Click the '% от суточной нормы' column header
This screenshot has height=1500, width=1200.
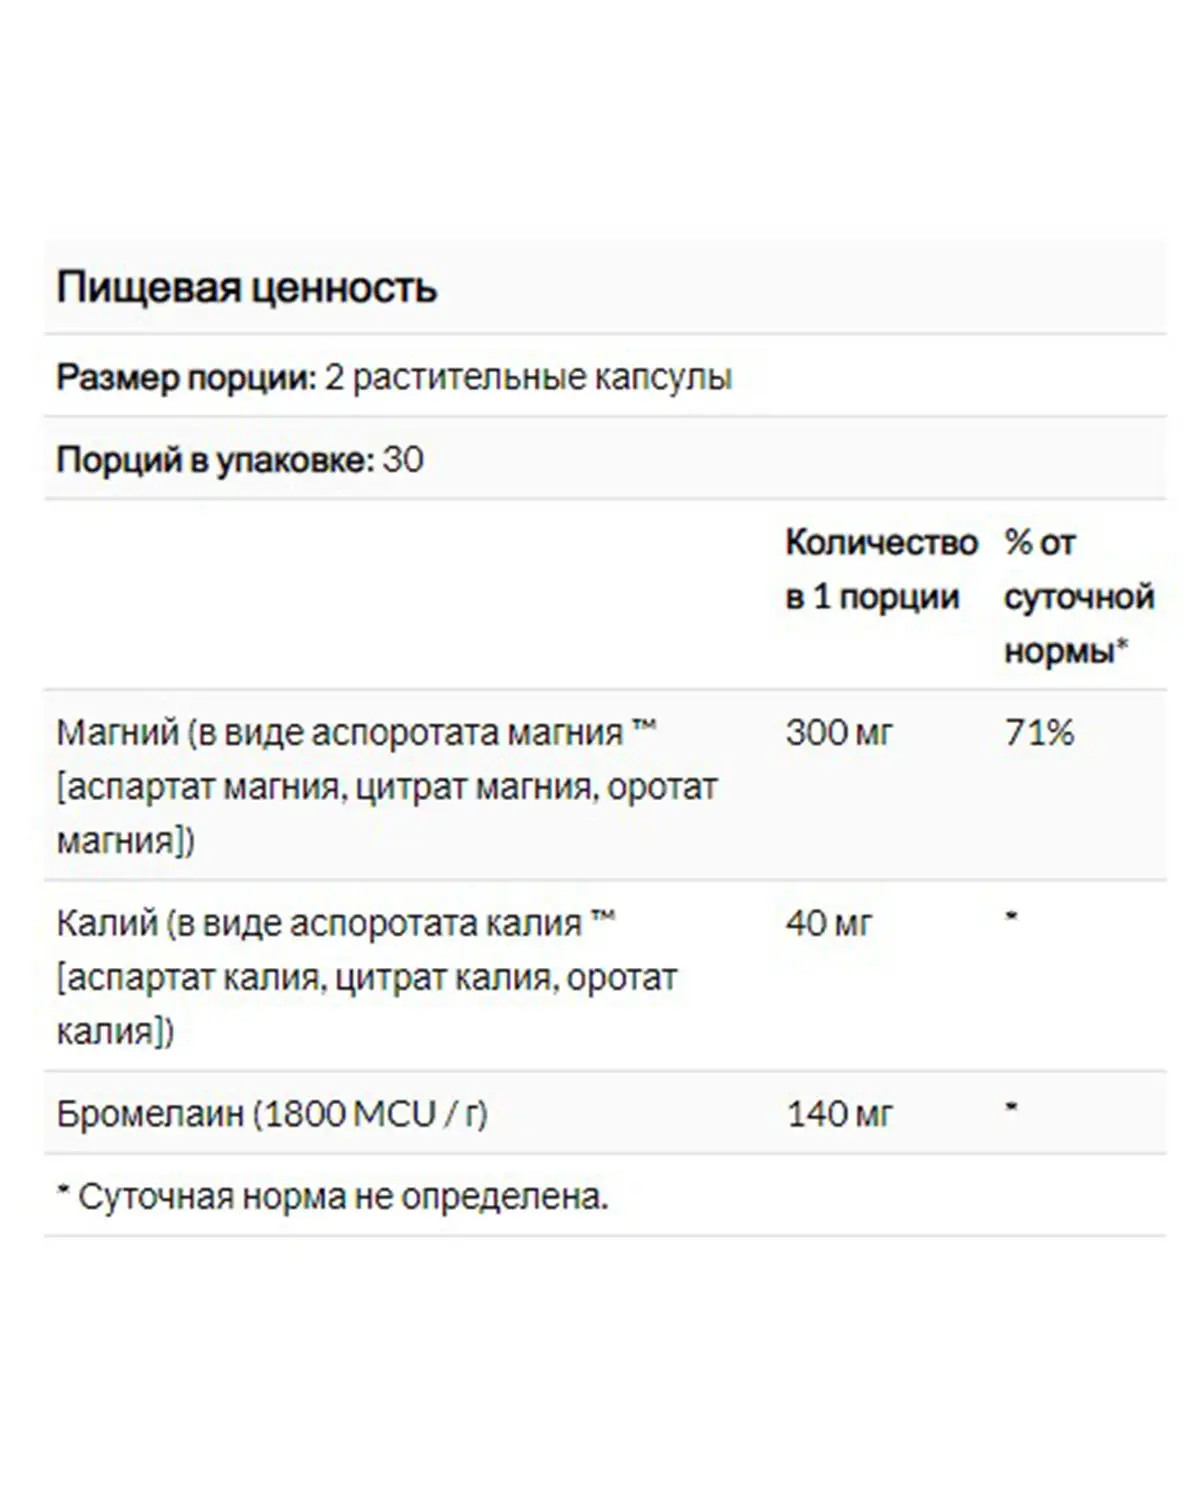pyautogui.click(x=1079, y=597)
